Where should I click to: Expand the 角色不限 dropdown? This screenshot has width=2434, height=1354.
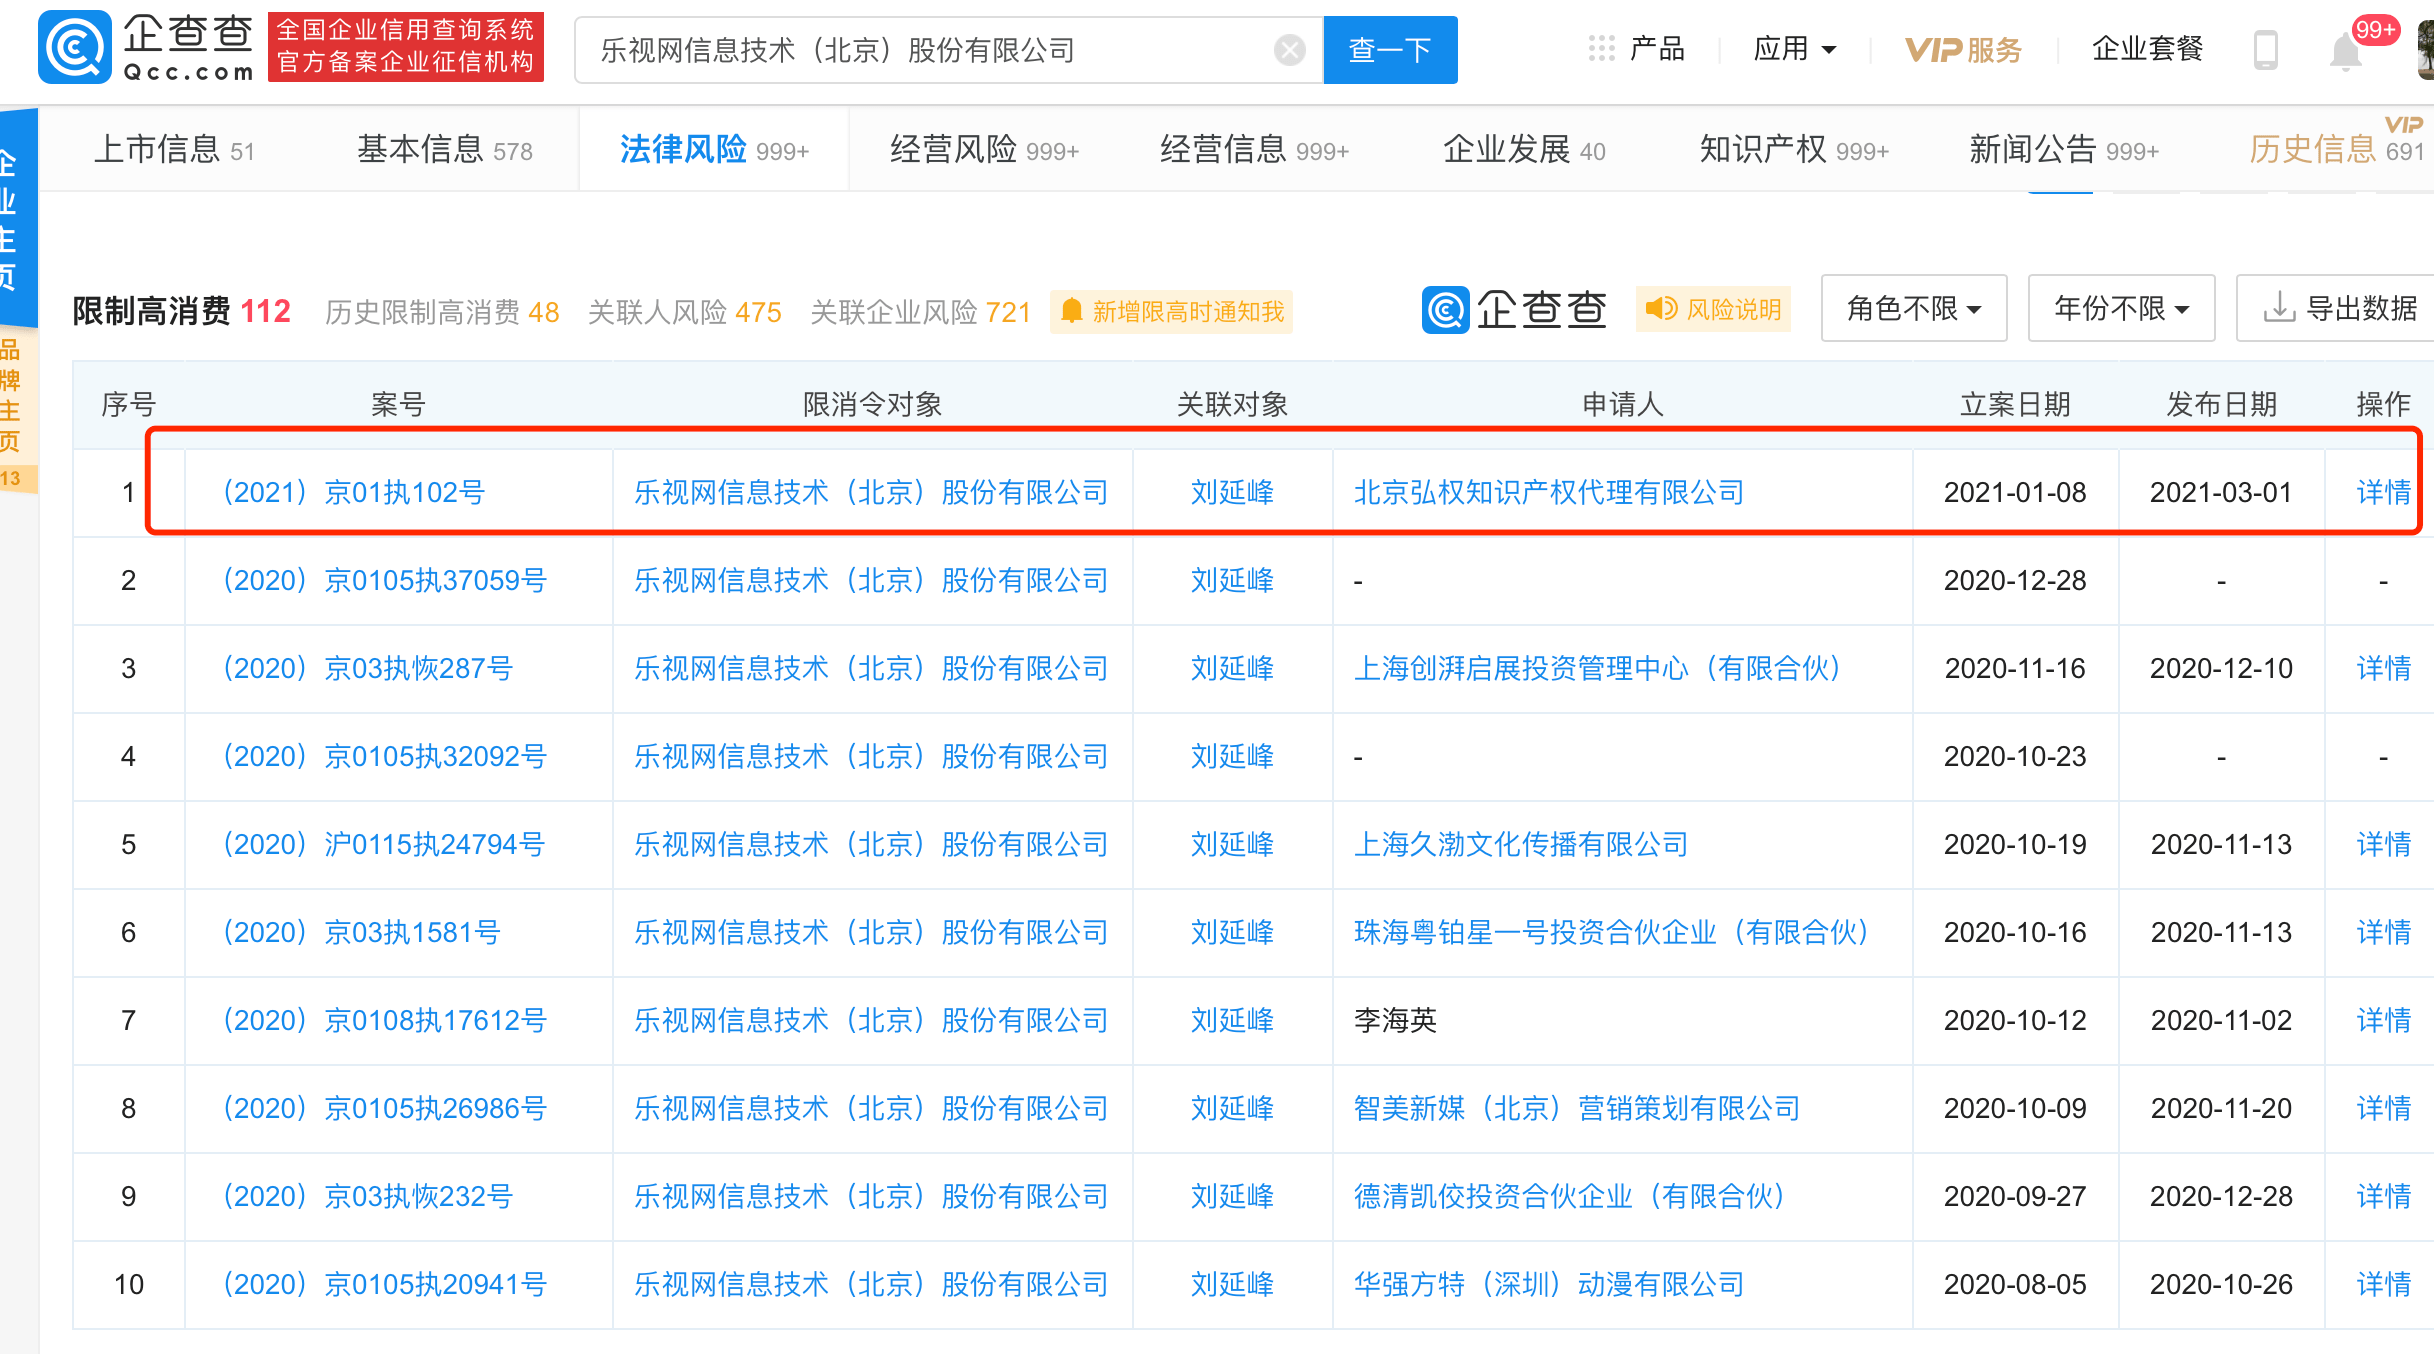click(1914, 309)
